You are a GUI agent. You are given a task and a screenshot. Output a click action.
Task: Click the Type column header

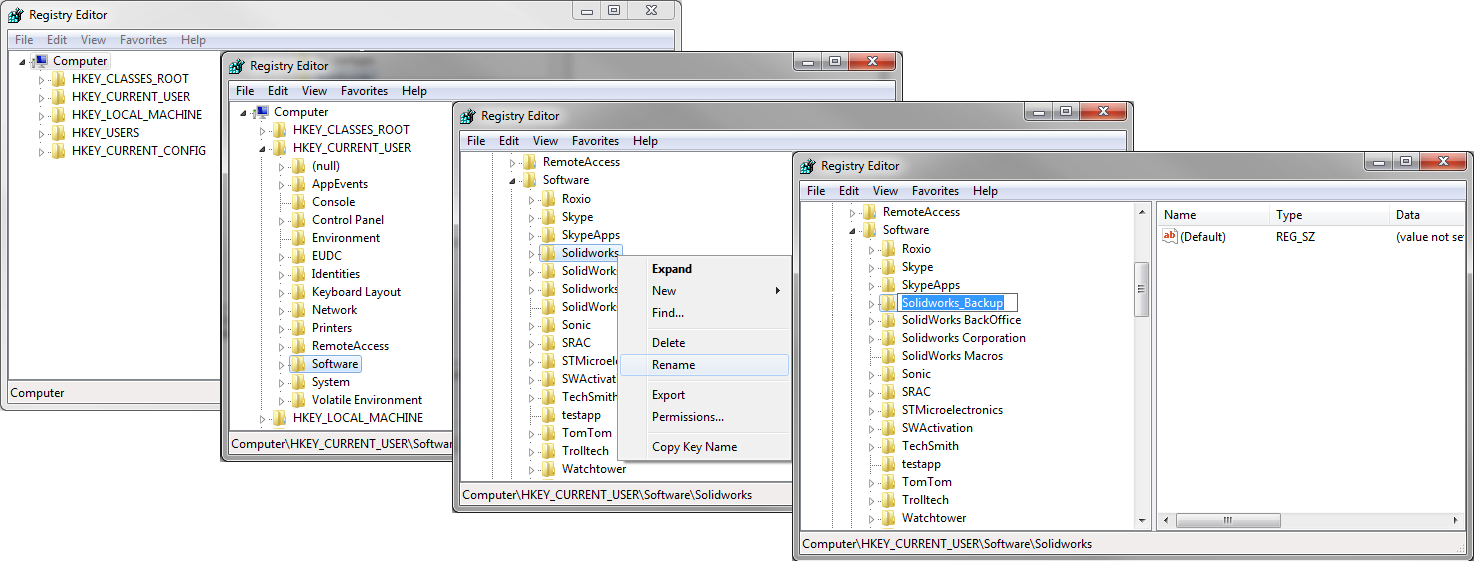click(x=1329, y=215)
